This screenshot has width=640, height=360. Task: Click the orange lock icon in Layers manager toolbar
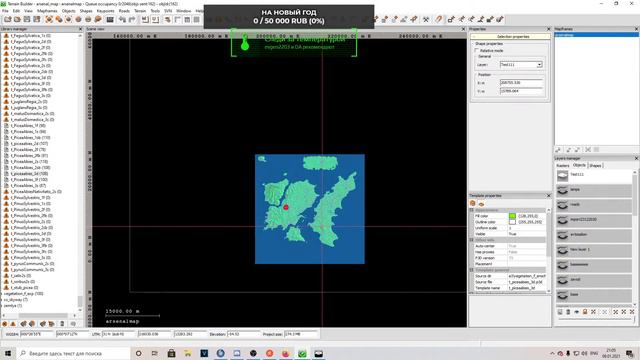[585, 312]
